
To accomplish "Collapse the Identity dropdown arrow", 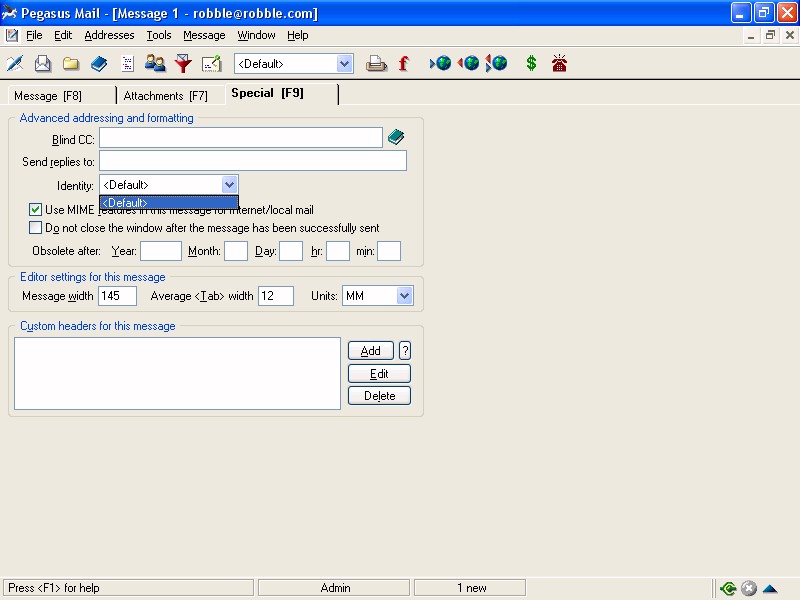I will (x=230, y=185).
